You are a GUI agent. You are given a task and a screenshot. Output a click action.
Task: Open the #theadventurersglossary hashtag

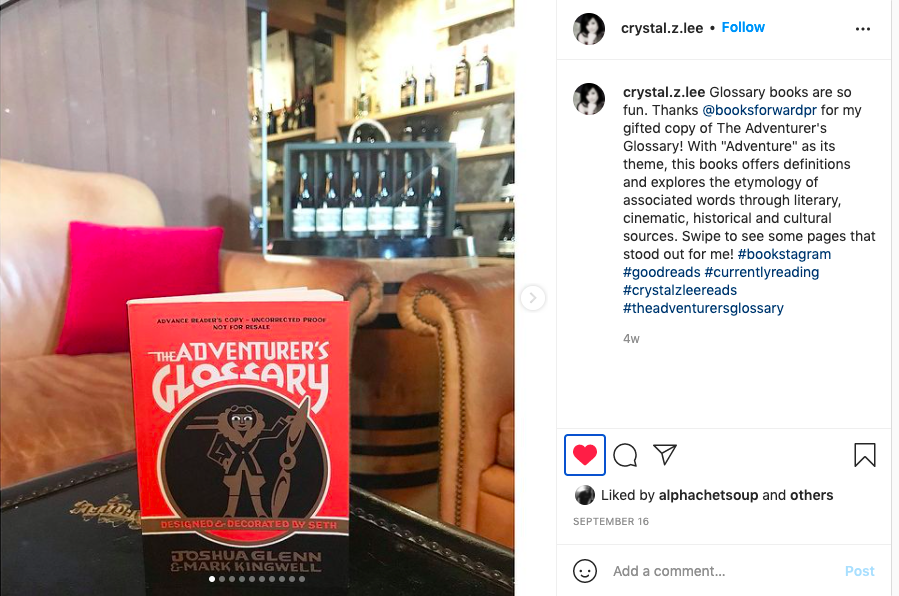(x=703, y=308)
